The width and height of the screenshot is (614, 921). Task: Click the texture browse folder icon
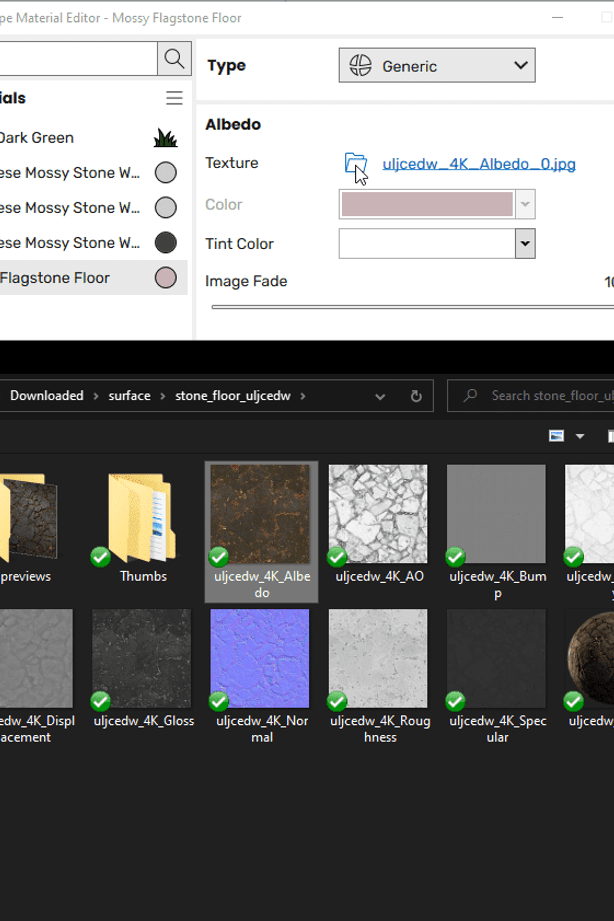pyautogui.click(x=355, y=164)
